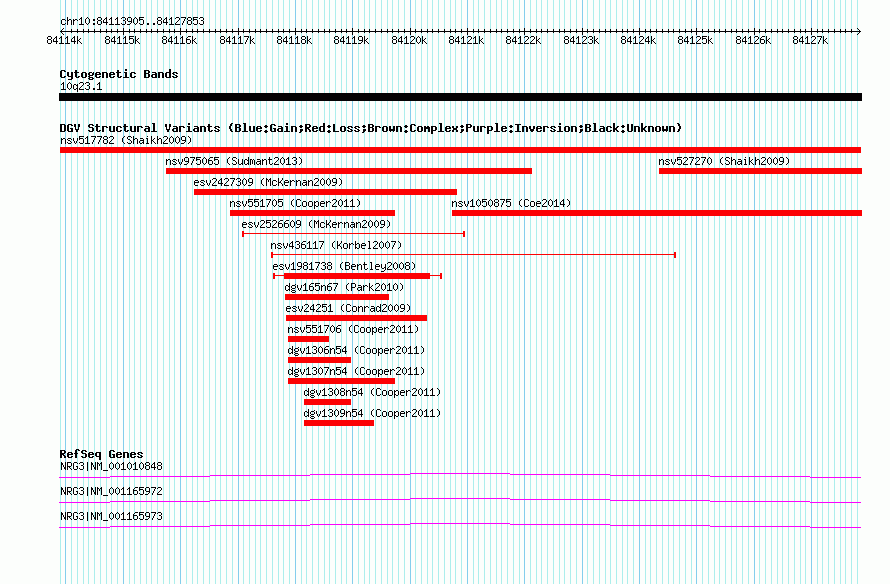Click the NM_001165973 magenta transcript line
The width and height of the screenshot is (890, 584).
[x=460, y=526]
